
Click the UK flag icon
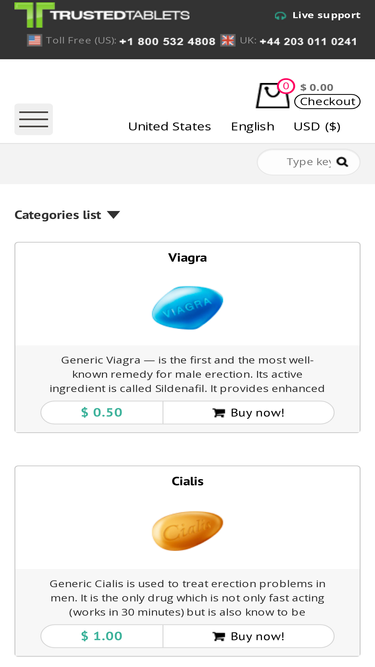(228, 40)
